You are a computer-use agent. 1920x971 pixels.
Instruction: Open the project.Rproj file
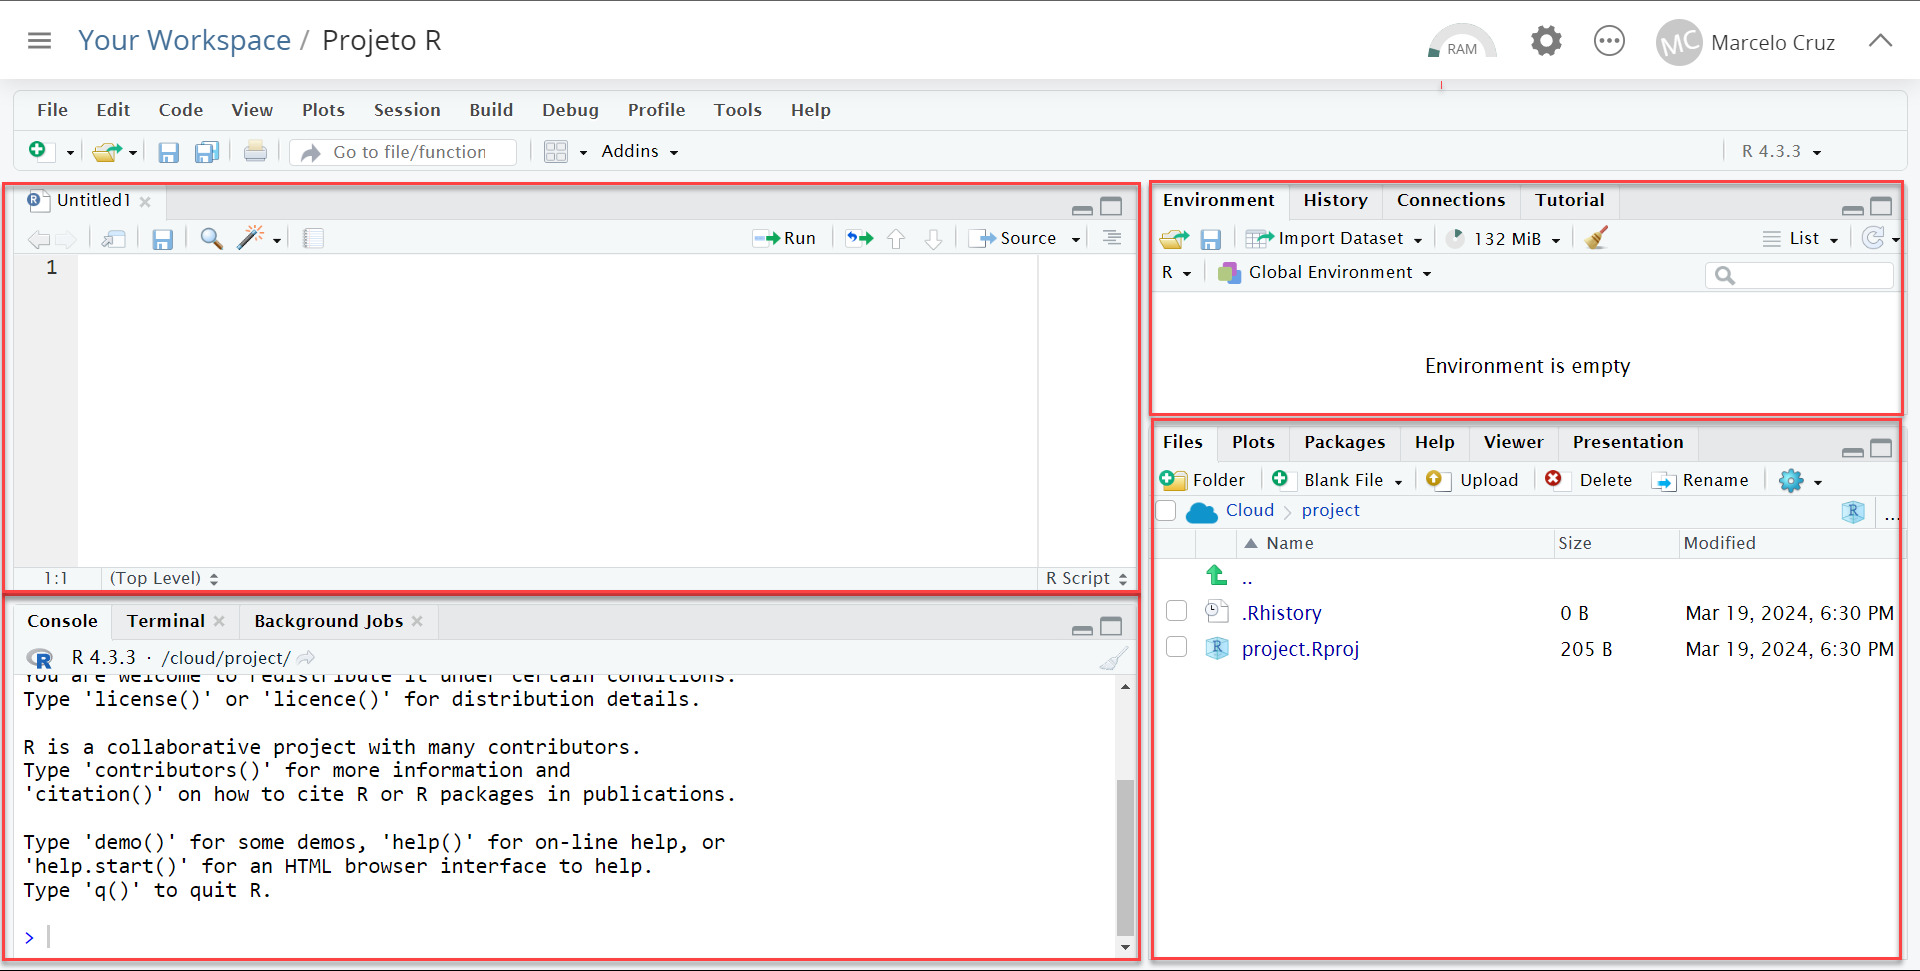1300,648
